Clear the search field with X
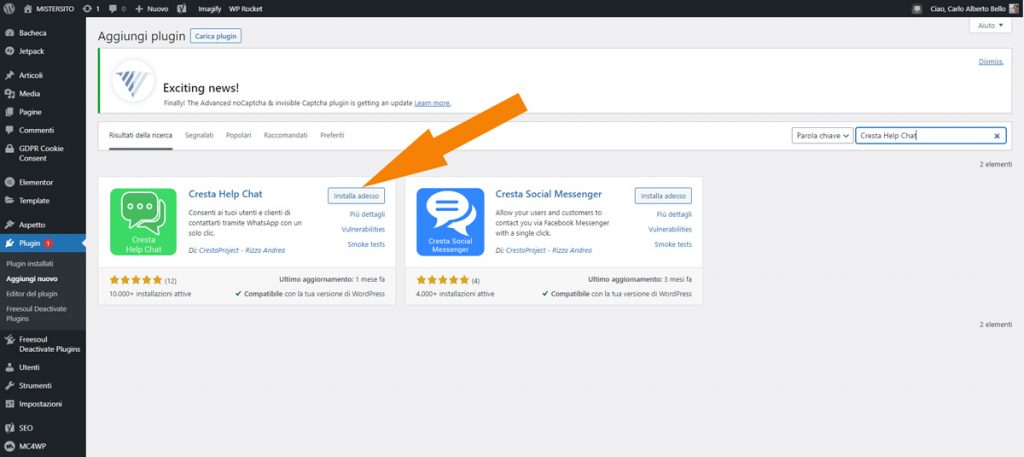1024x457 pixels. pos(997,136)
